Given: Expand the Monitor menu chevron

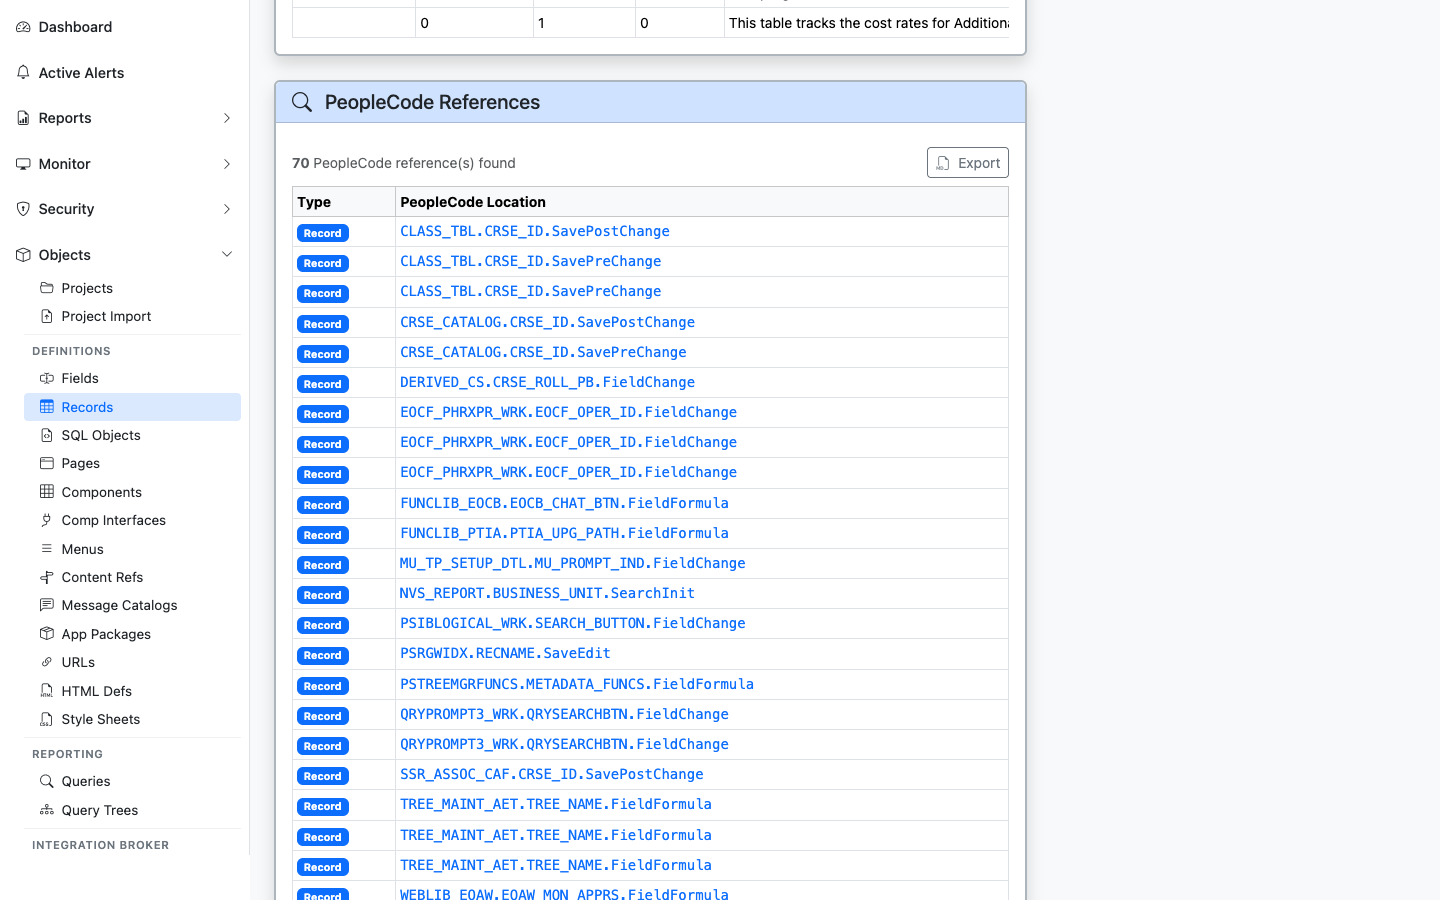Looking at the screenshot, I should point(227,164).
